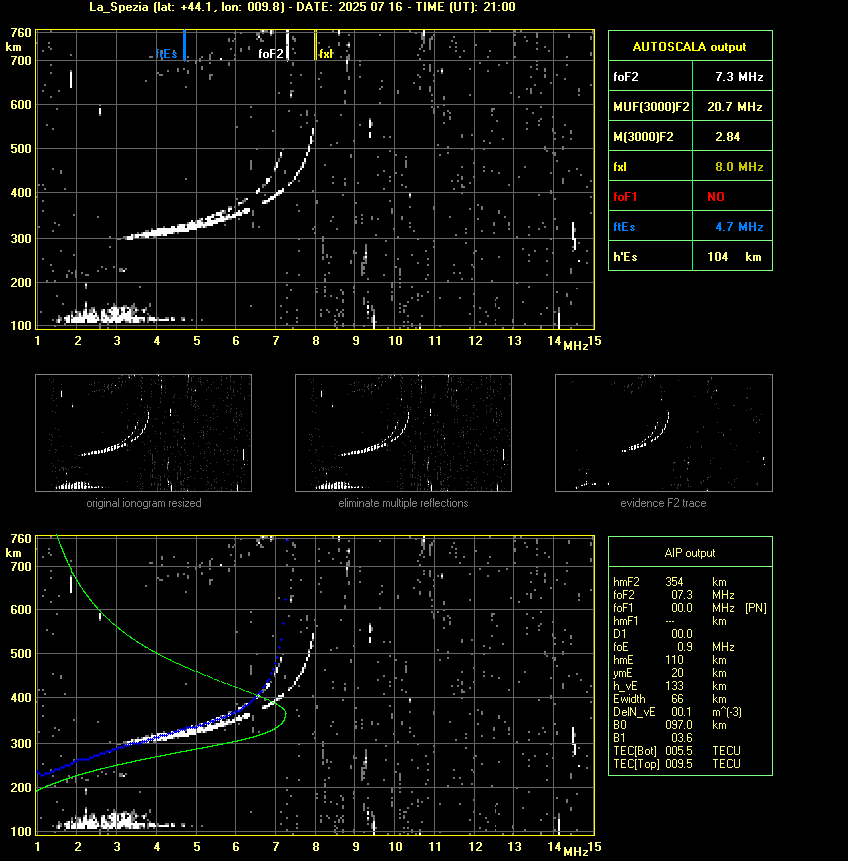Click the AIP foF1 00.0 MHz row
This screenshot has width=848, height=861.
[689, 608]
